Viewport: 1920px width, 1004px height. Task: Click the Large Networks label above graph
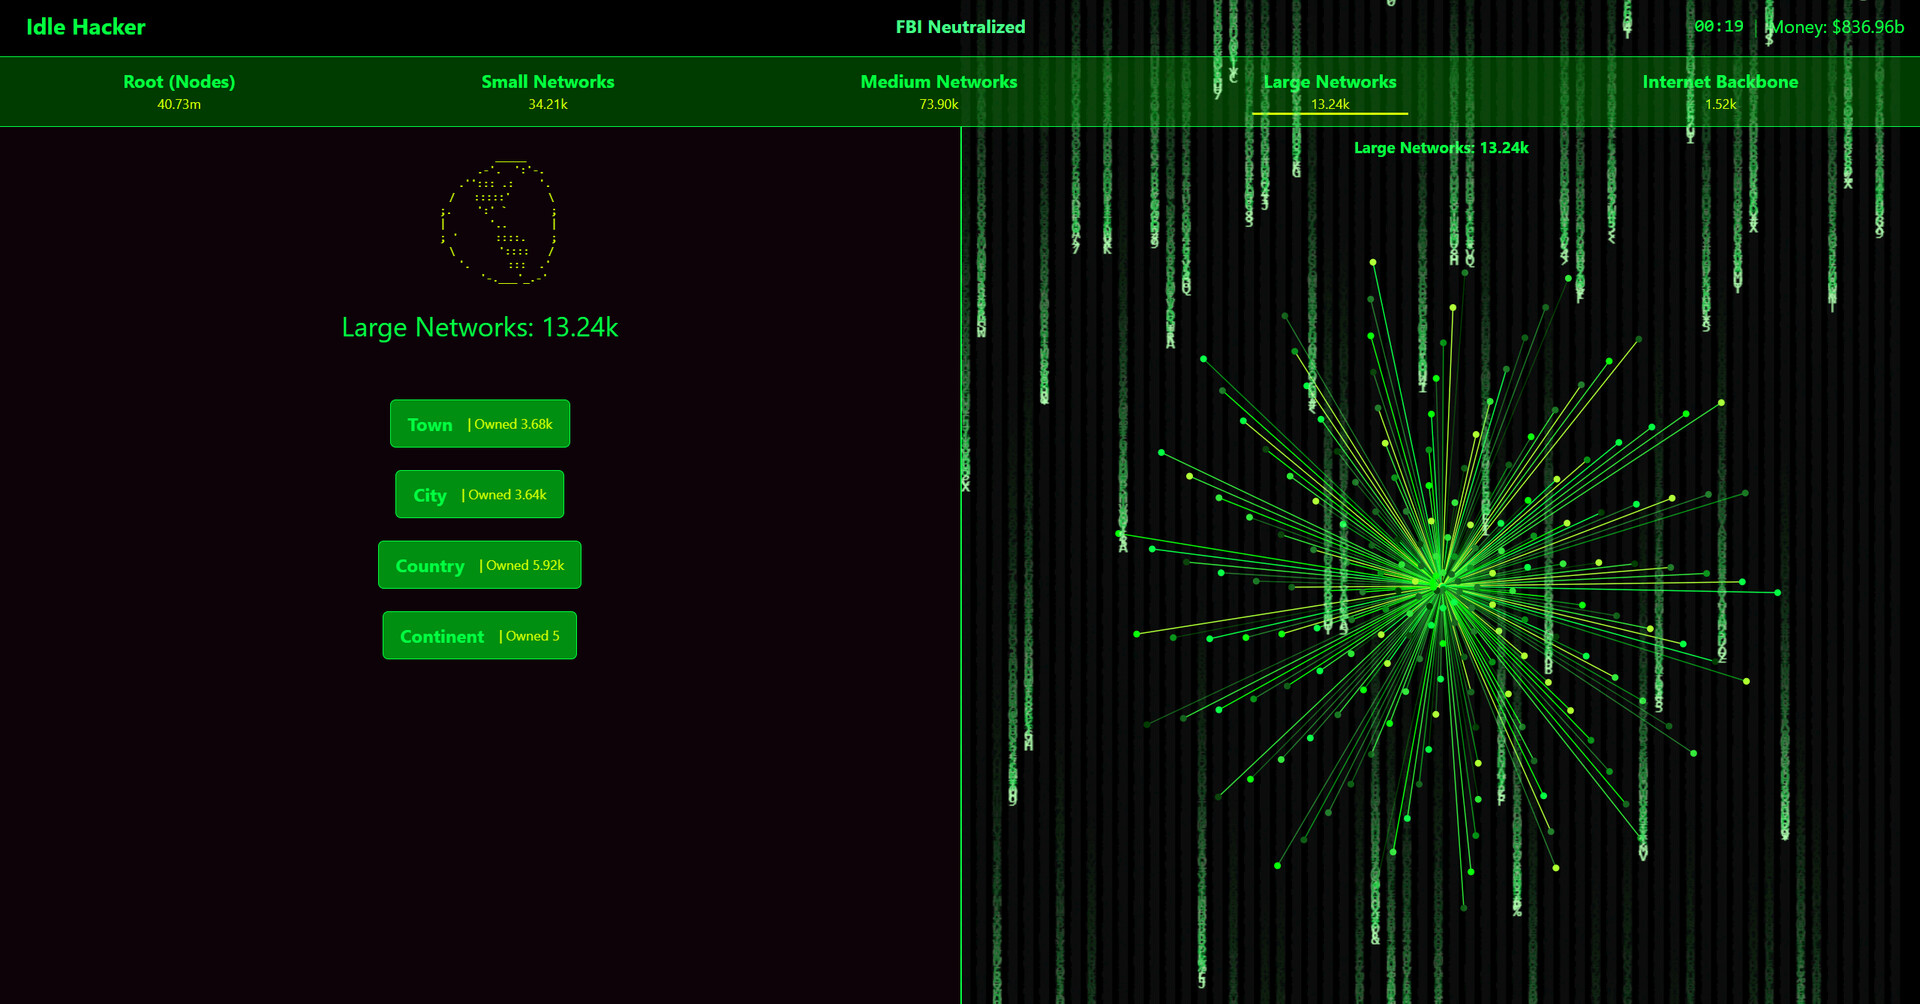[x=1440, y=148]
